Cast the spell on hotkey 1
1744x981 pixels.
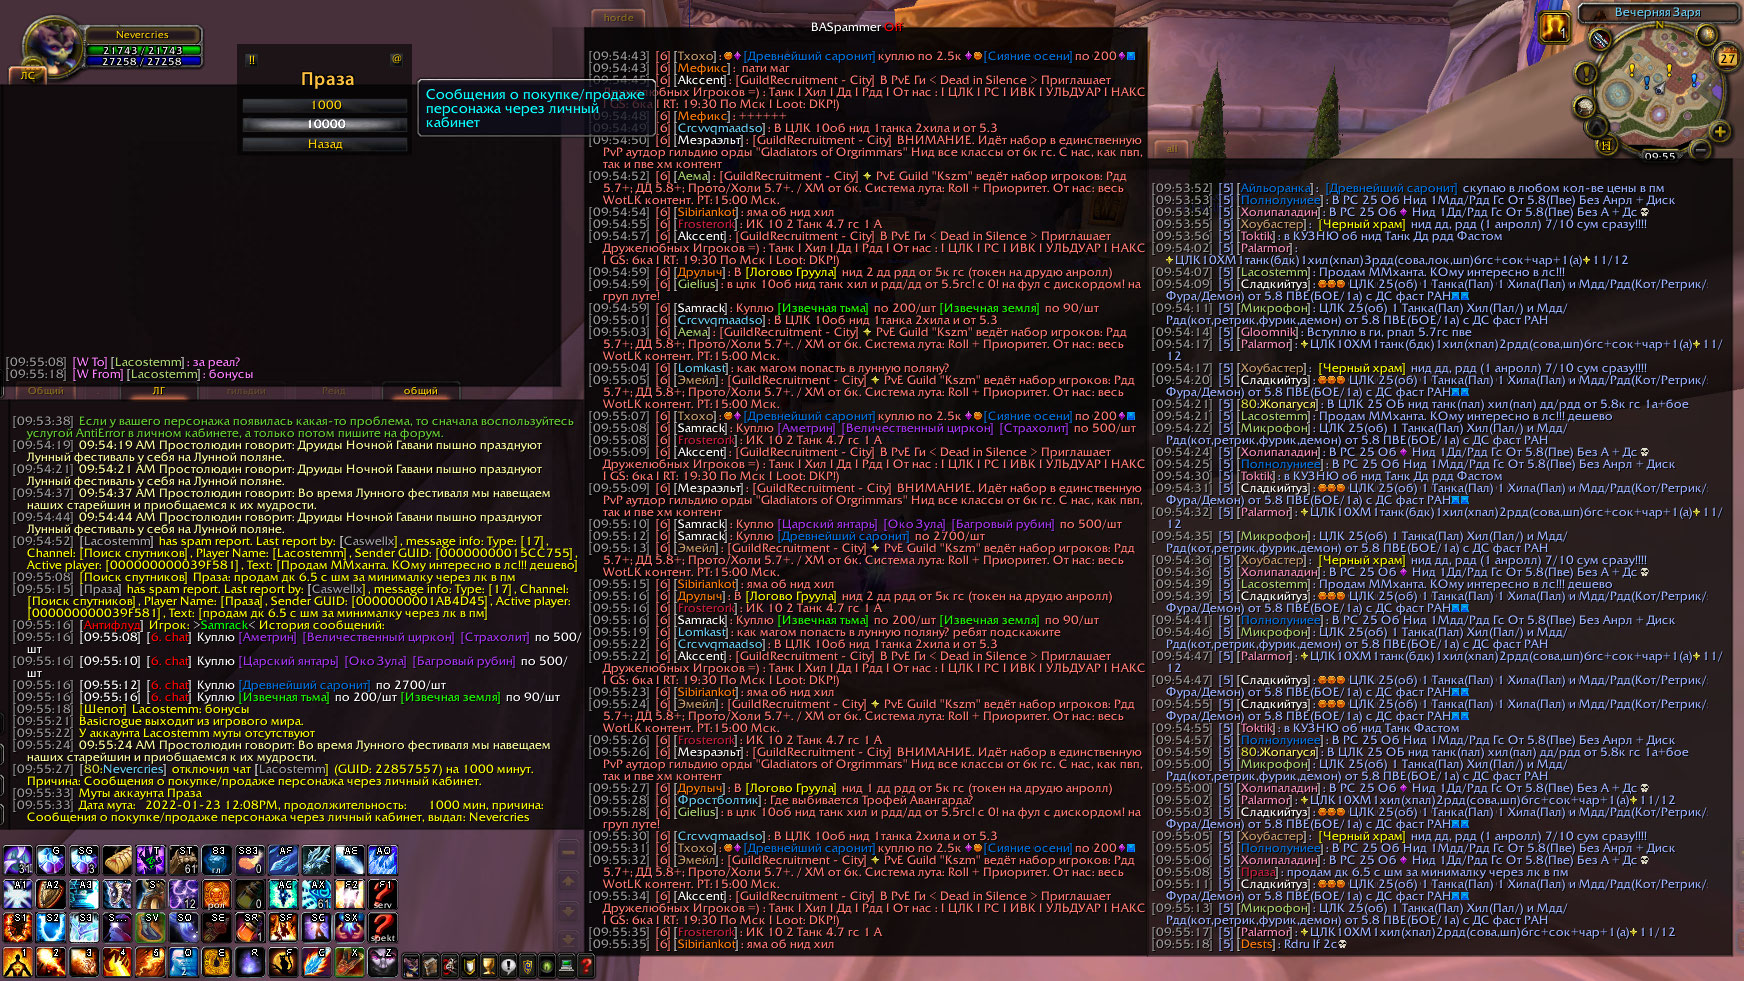tap(18, 962)
